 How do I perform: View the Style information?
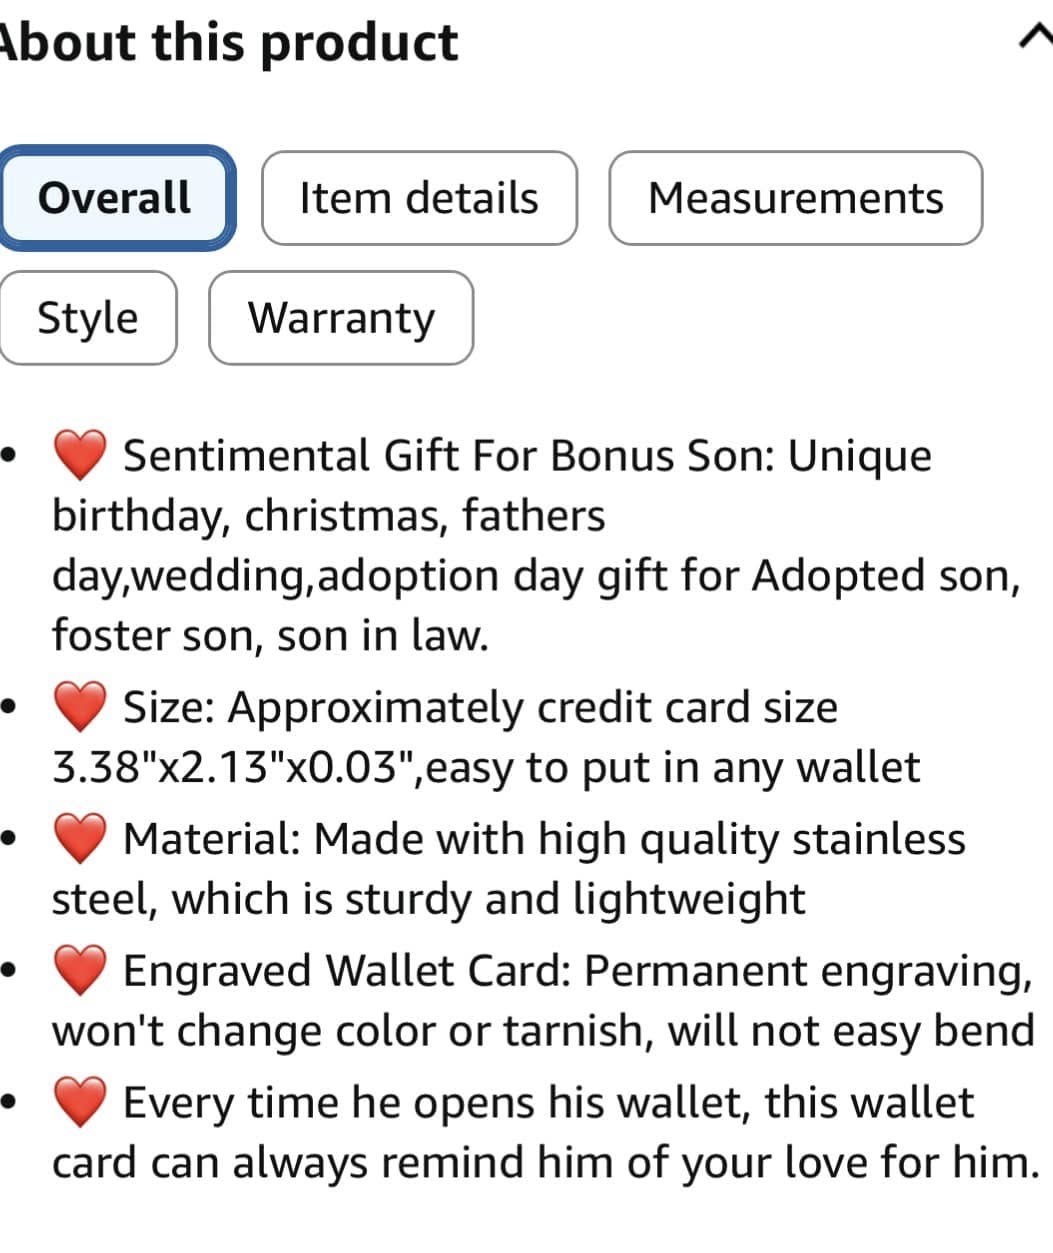(88, 318)
